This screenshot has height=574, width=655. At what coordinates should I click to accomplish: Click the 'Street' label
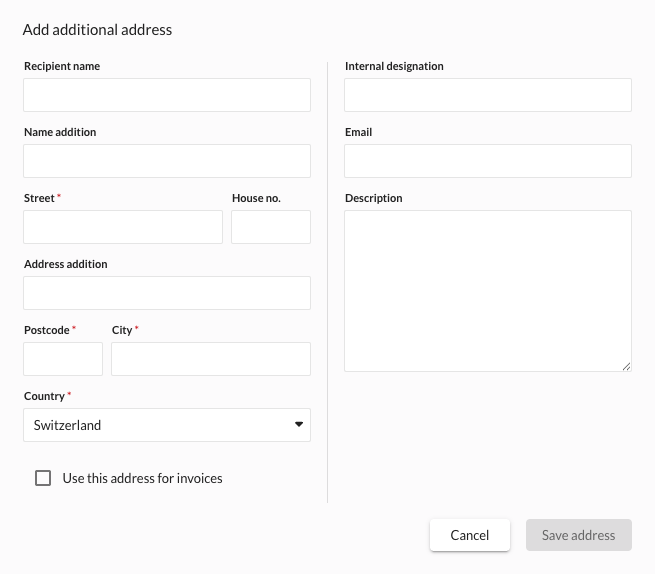[x=39, y=198]
